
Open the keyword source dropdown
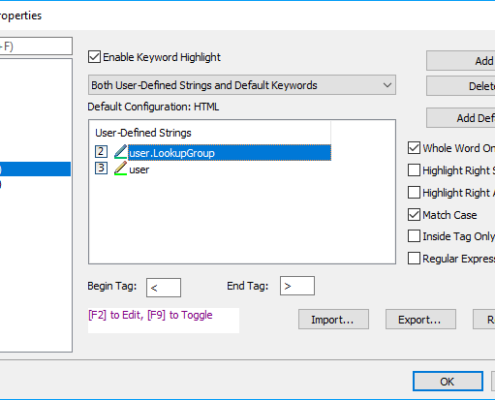click(x=242, y=85)
